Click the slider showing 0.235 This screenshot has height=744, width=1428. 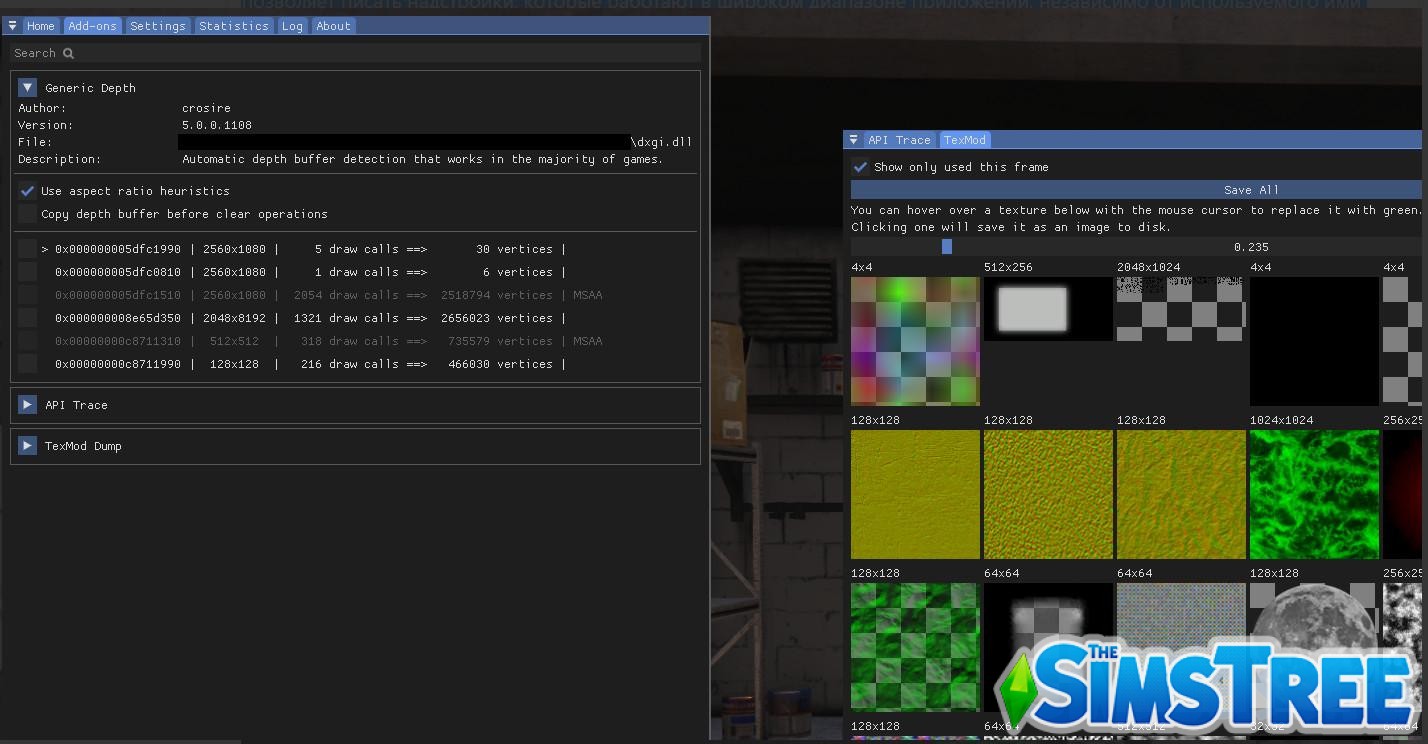tap(946, 247)
